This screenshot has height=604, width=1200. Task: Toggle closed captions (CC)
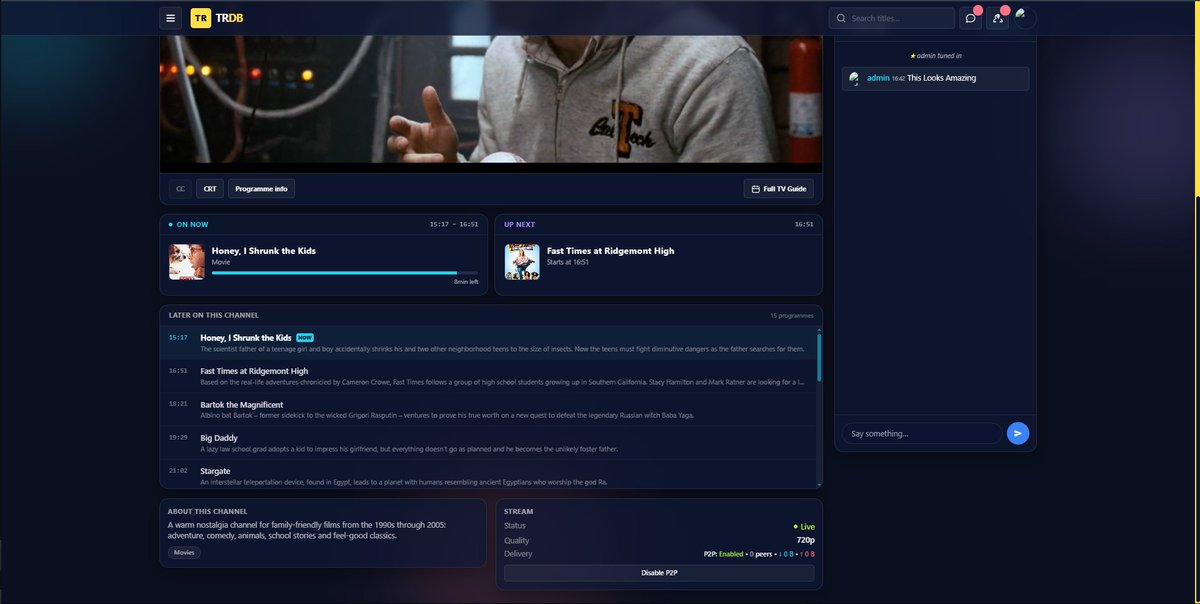coord(181,189)
